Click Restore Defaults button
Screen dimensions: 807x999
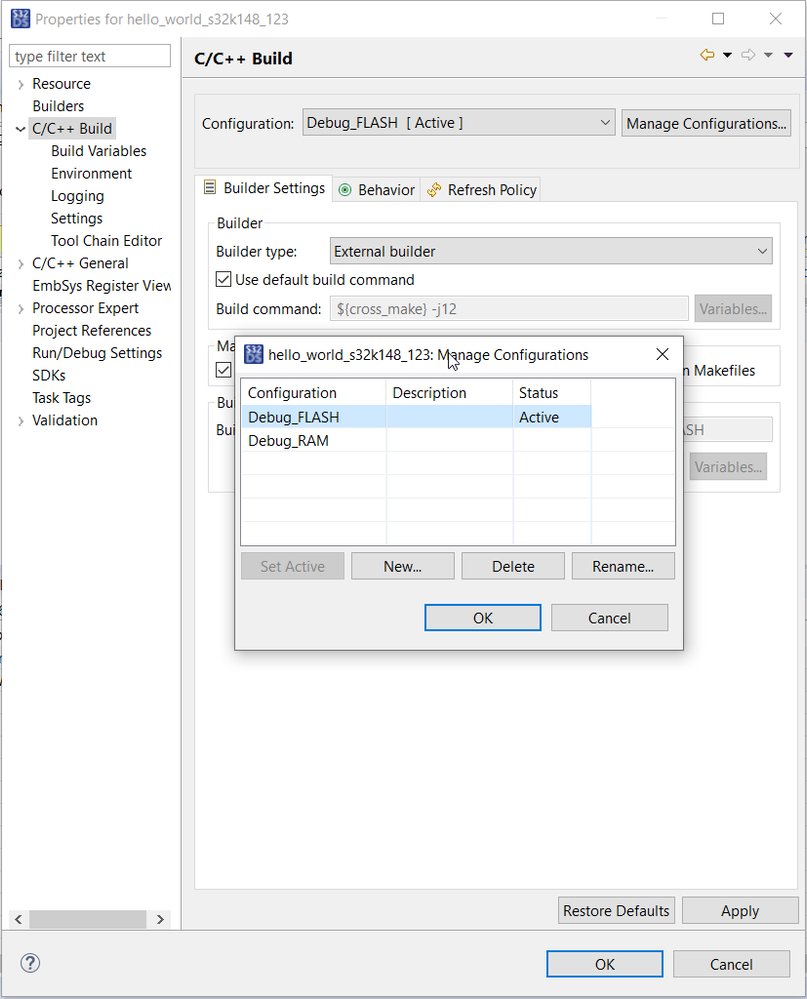click(x=616, y=911)
